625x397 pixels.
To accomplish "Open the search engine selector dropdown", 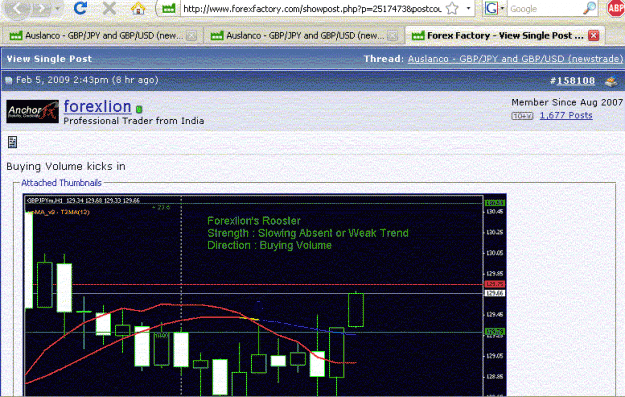I will [x=503, y=8].
